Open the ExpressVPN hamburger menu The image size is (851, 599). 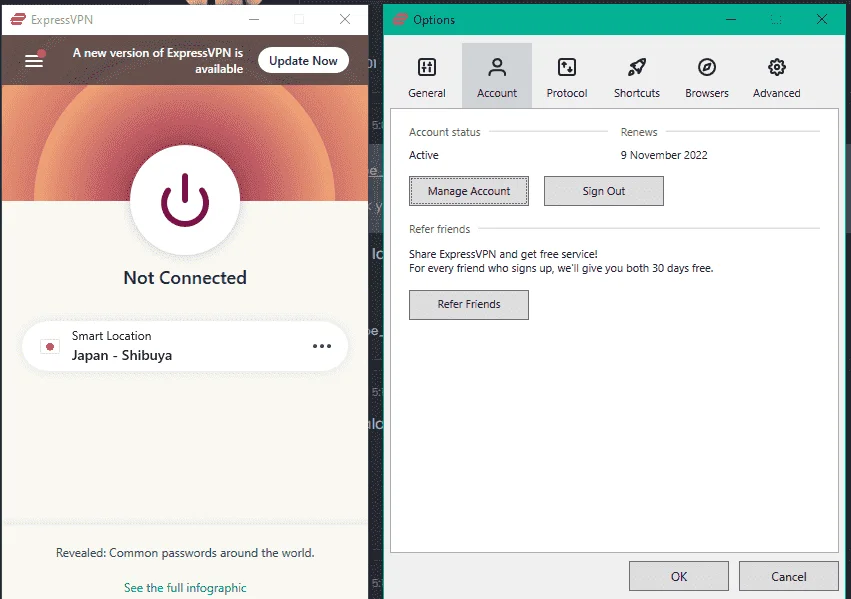[x=34, y=61]
